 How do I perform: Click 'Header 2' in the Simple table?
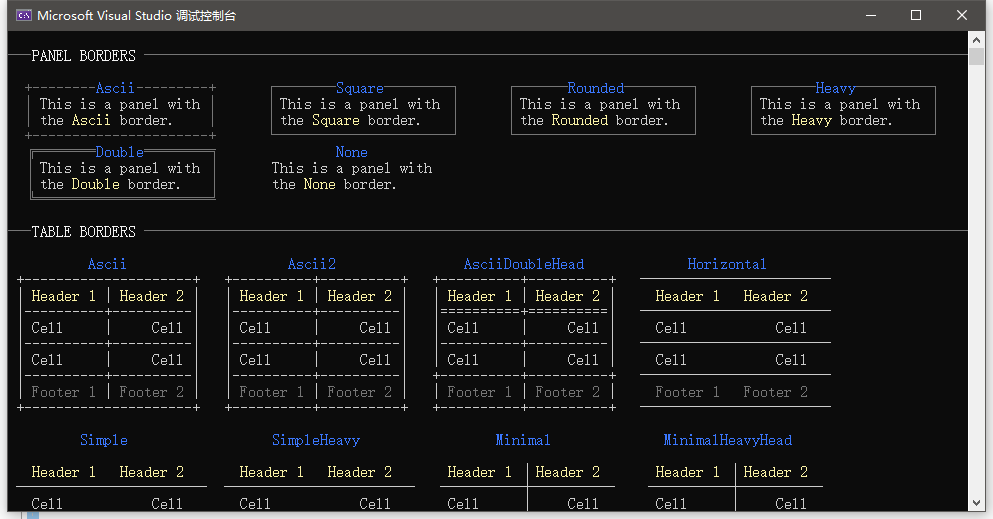(x=151, y=472)
